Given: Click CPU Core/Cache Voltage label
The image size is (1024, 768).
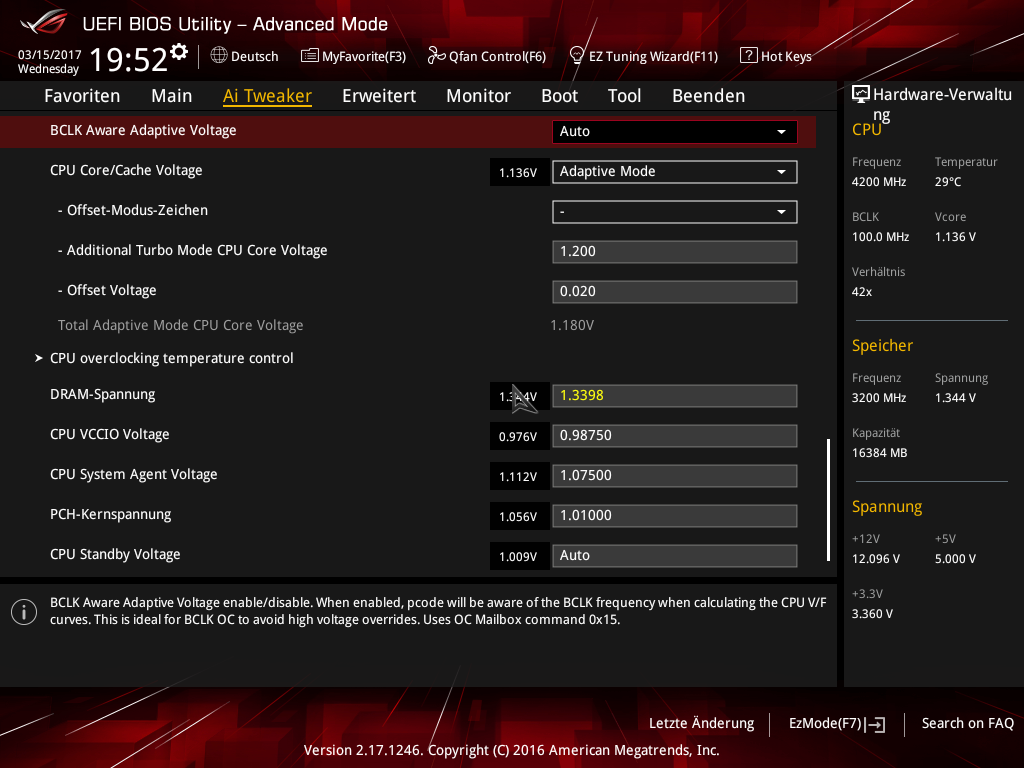Looking at the screenshot, I should 126,170.
